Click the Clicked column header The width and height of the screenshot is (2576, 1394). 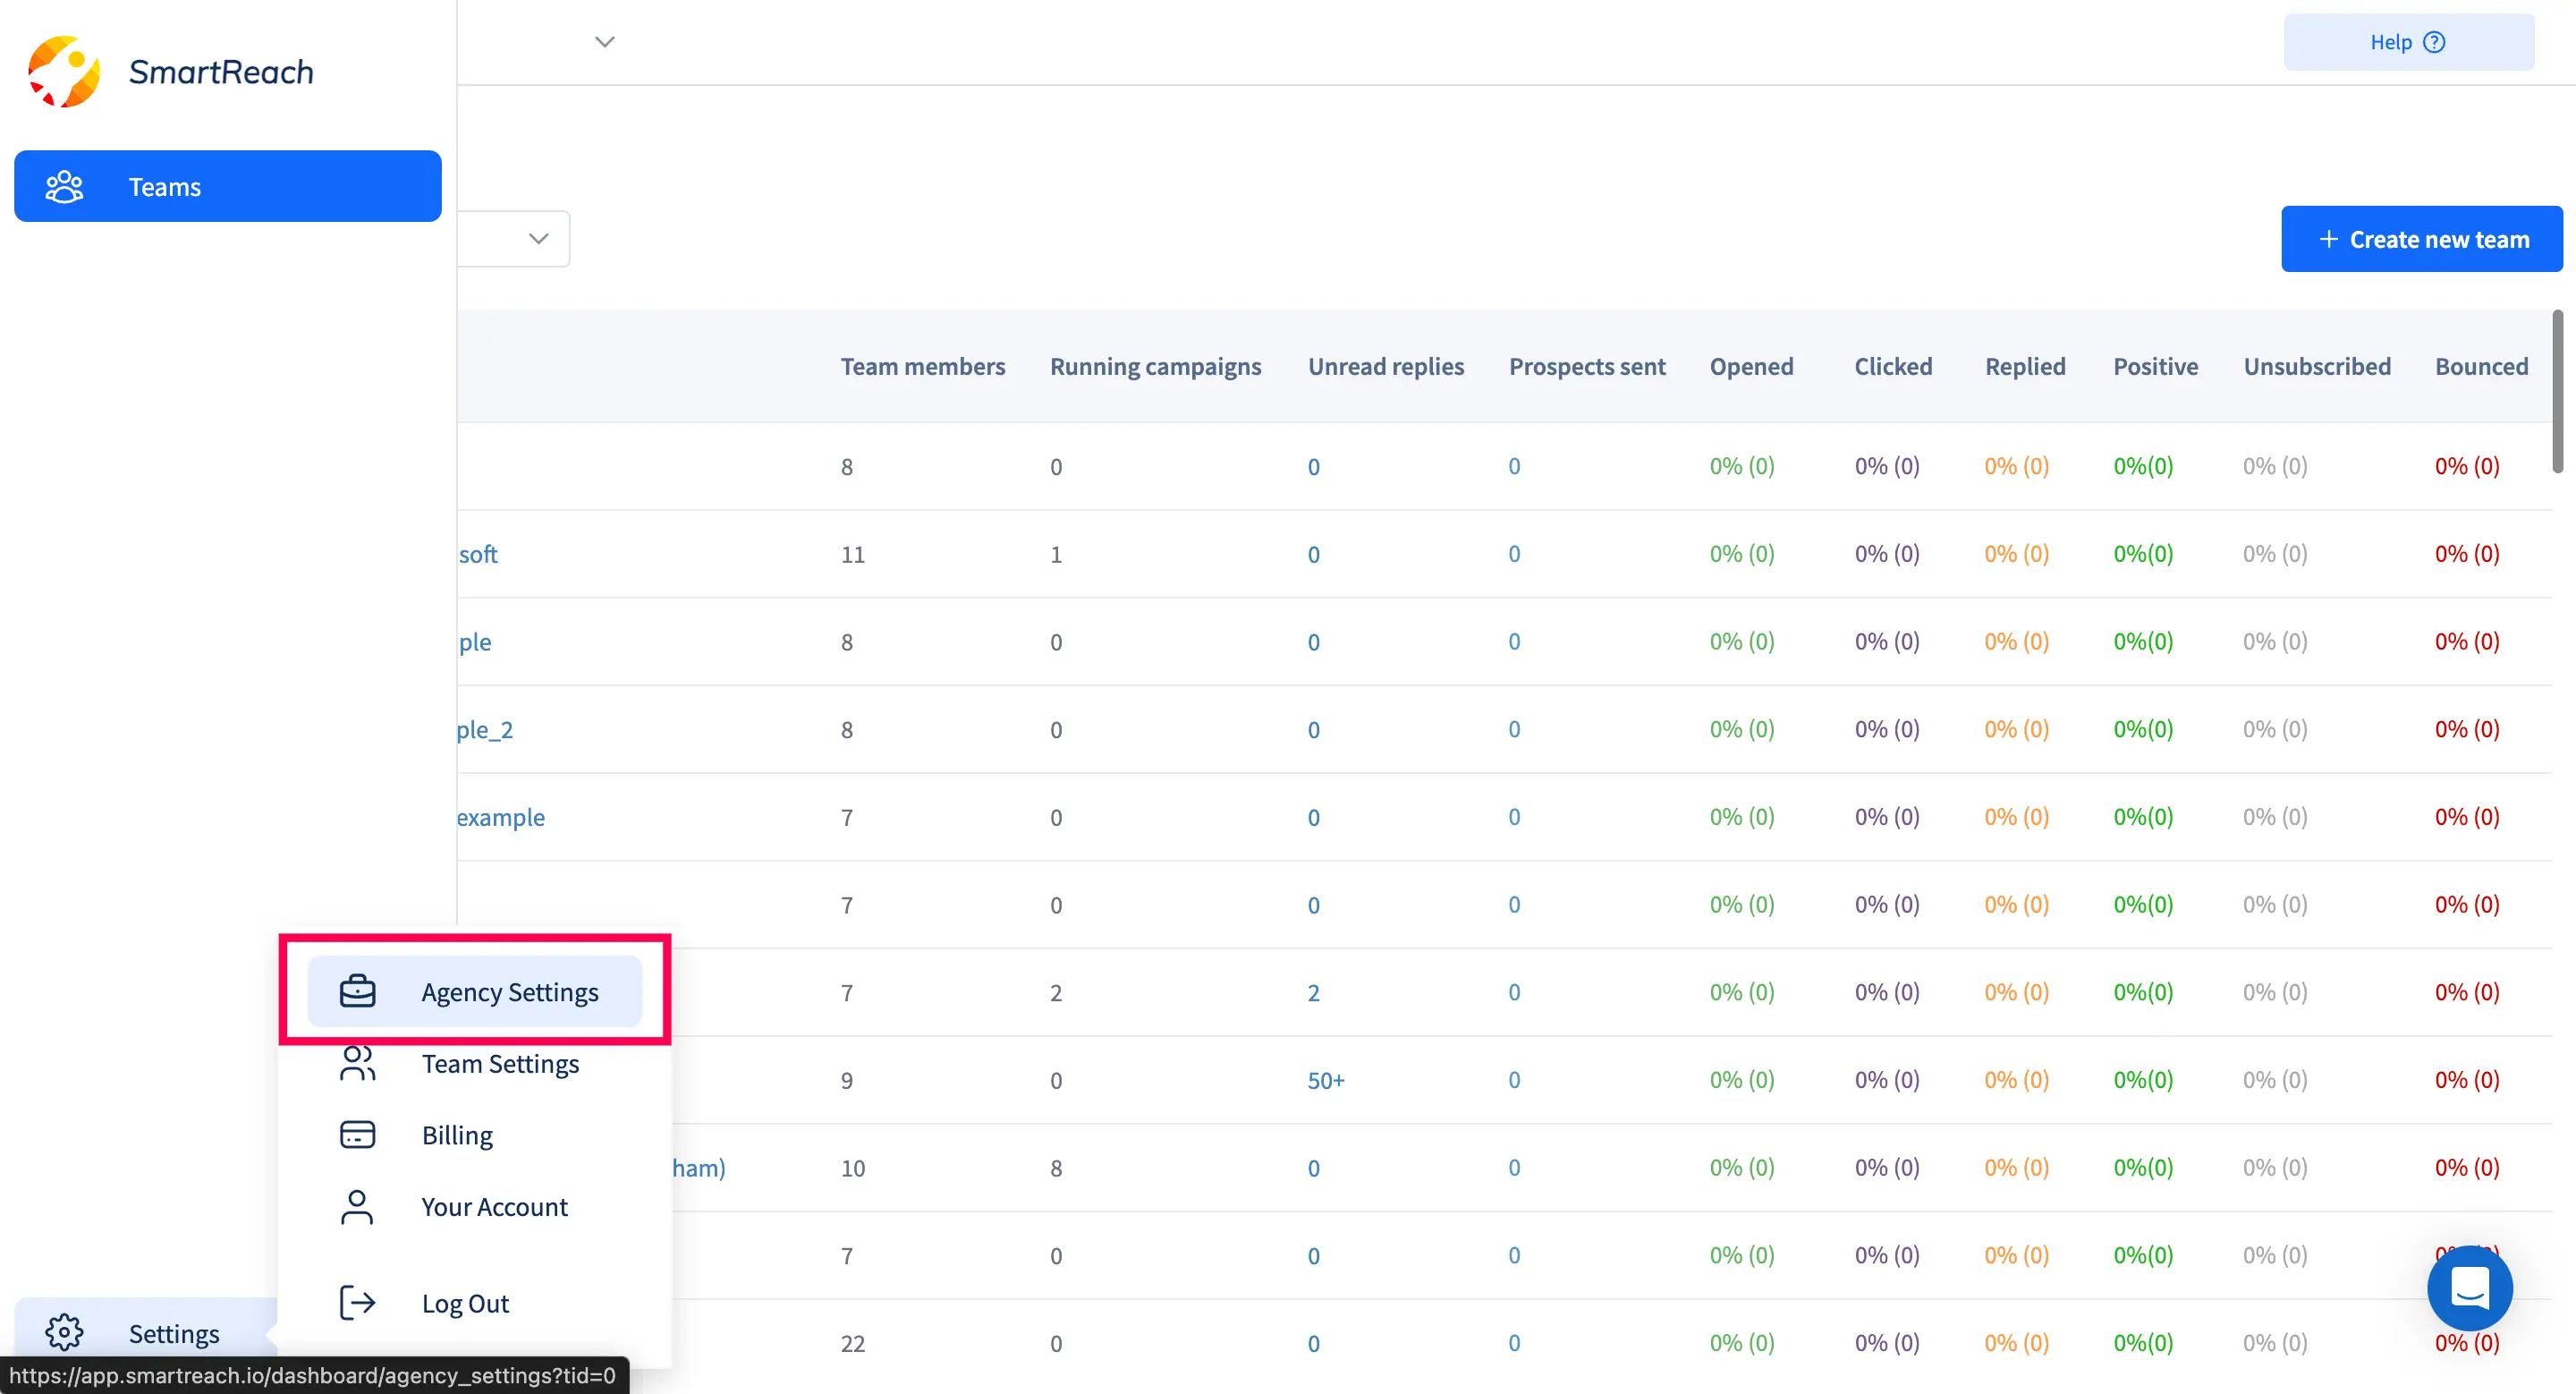pyautogui.click(x=1893, y=366)
